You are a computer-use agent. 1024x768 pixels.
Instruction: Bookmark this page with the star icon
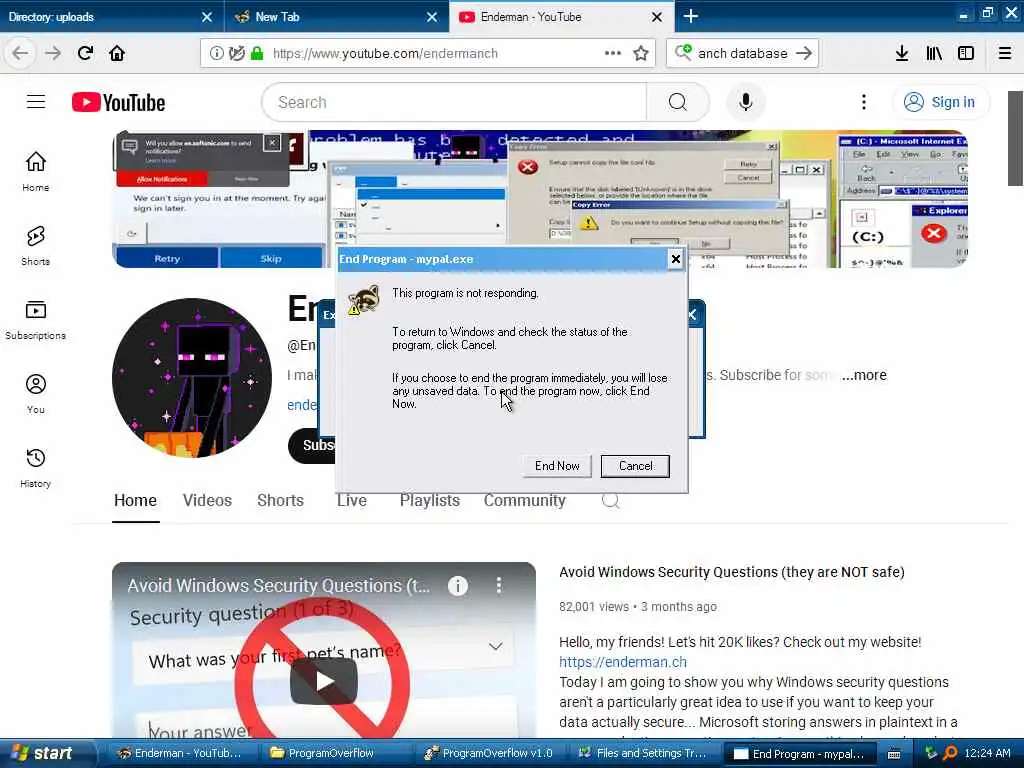click(x=641, y=54)
